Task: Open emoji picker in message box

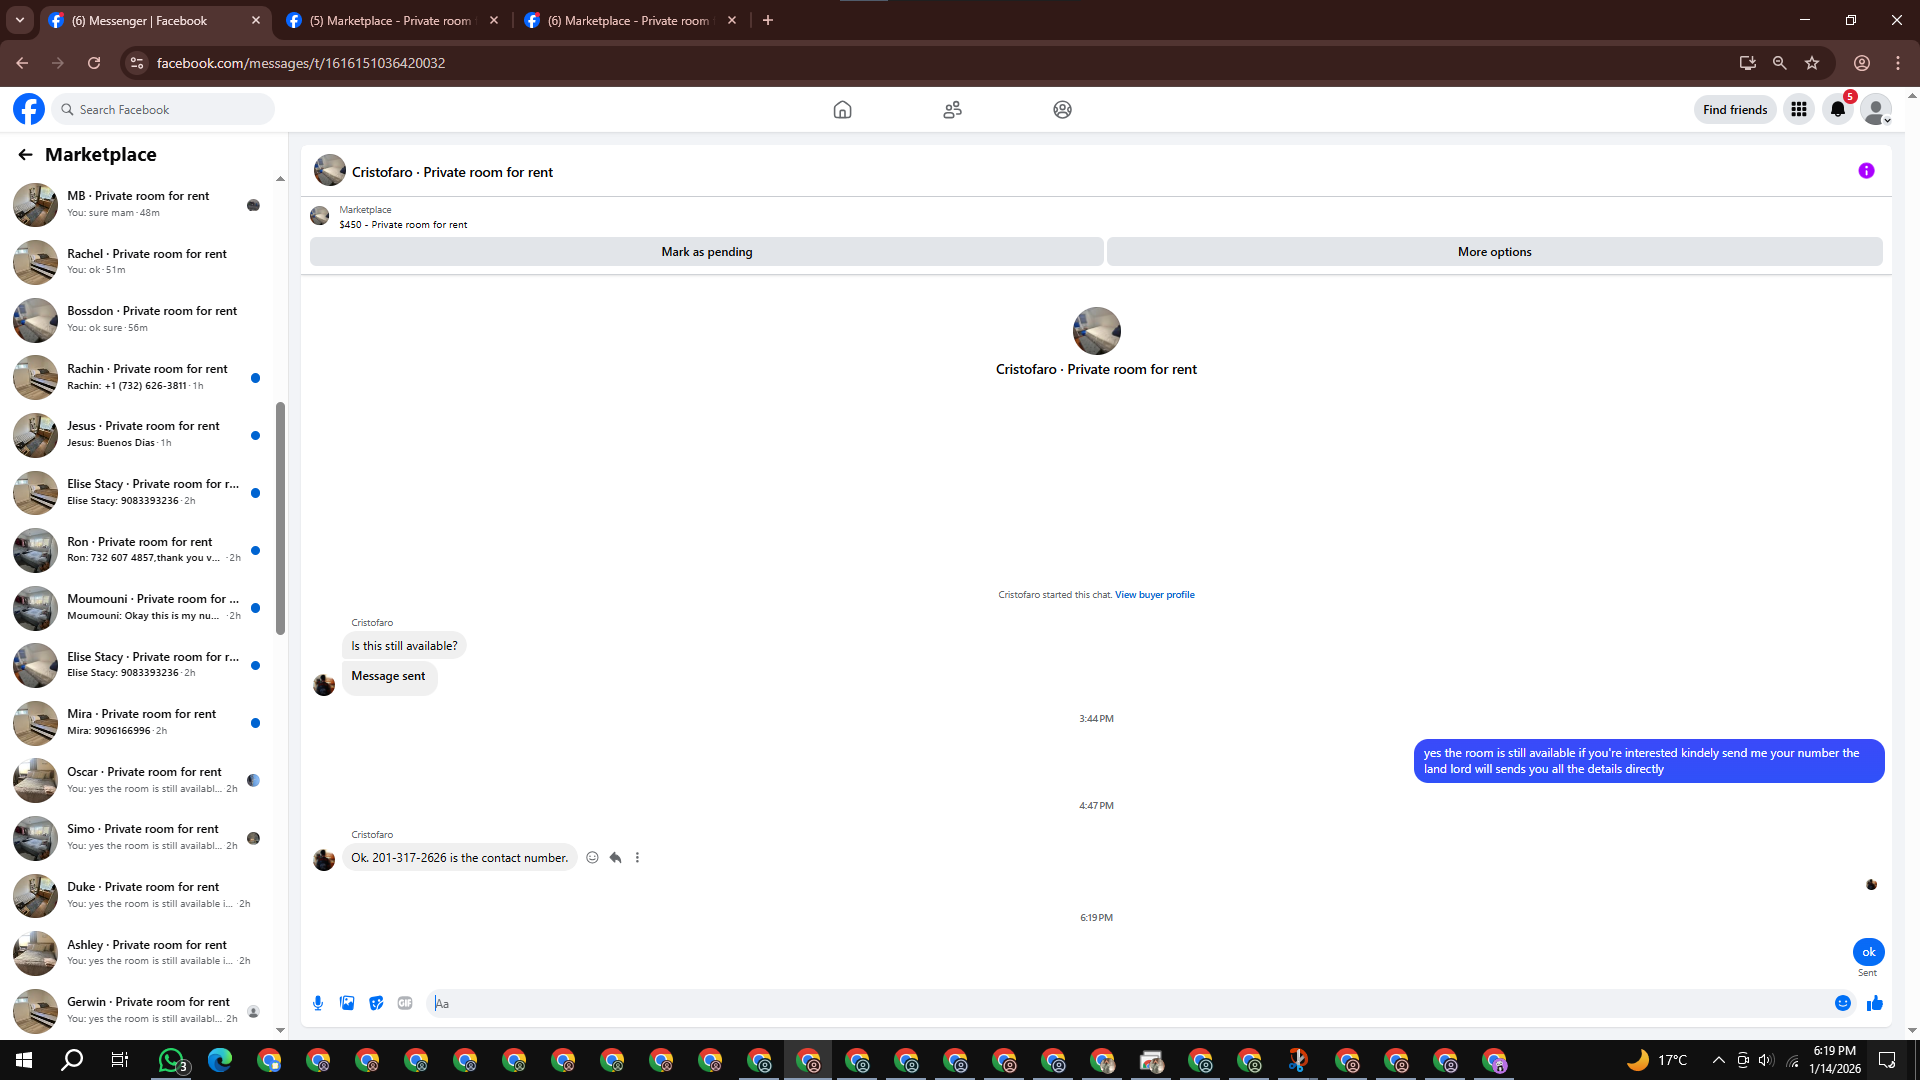Action: pyautogui.click(x=1842, y=1003)
